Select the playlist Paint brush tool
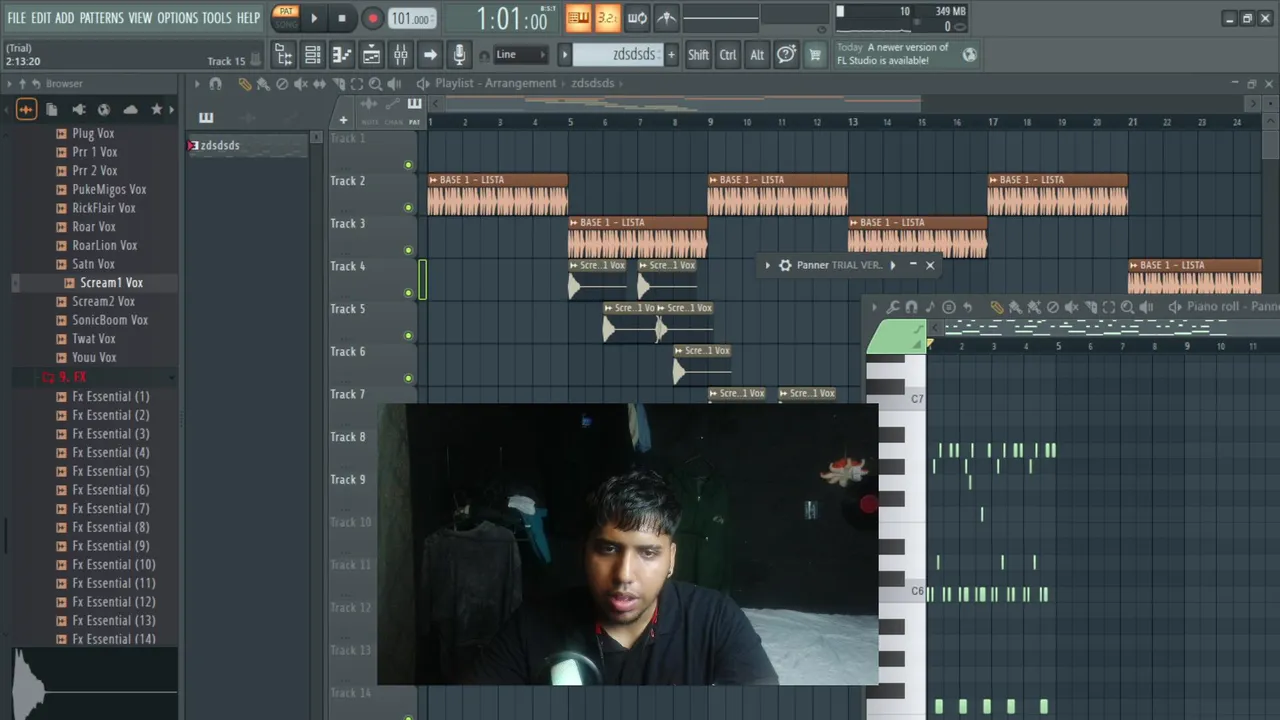The width and height of the screenshot is (1280, 720). 263,84
